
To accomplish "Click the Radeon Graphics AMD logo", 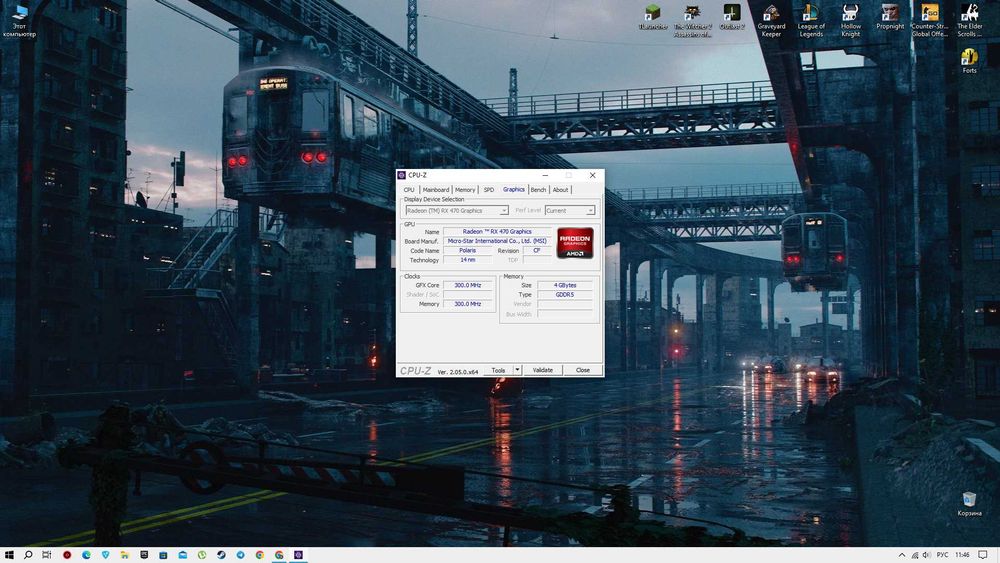I will tap(575, 243).
